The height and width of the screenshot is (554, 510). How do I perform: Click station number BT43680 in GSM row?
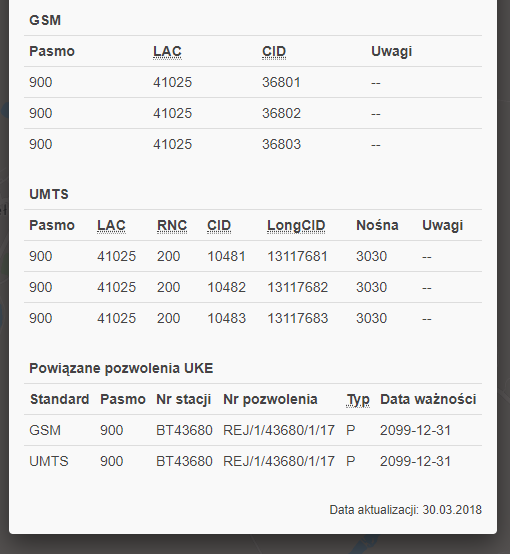point(184,431)
